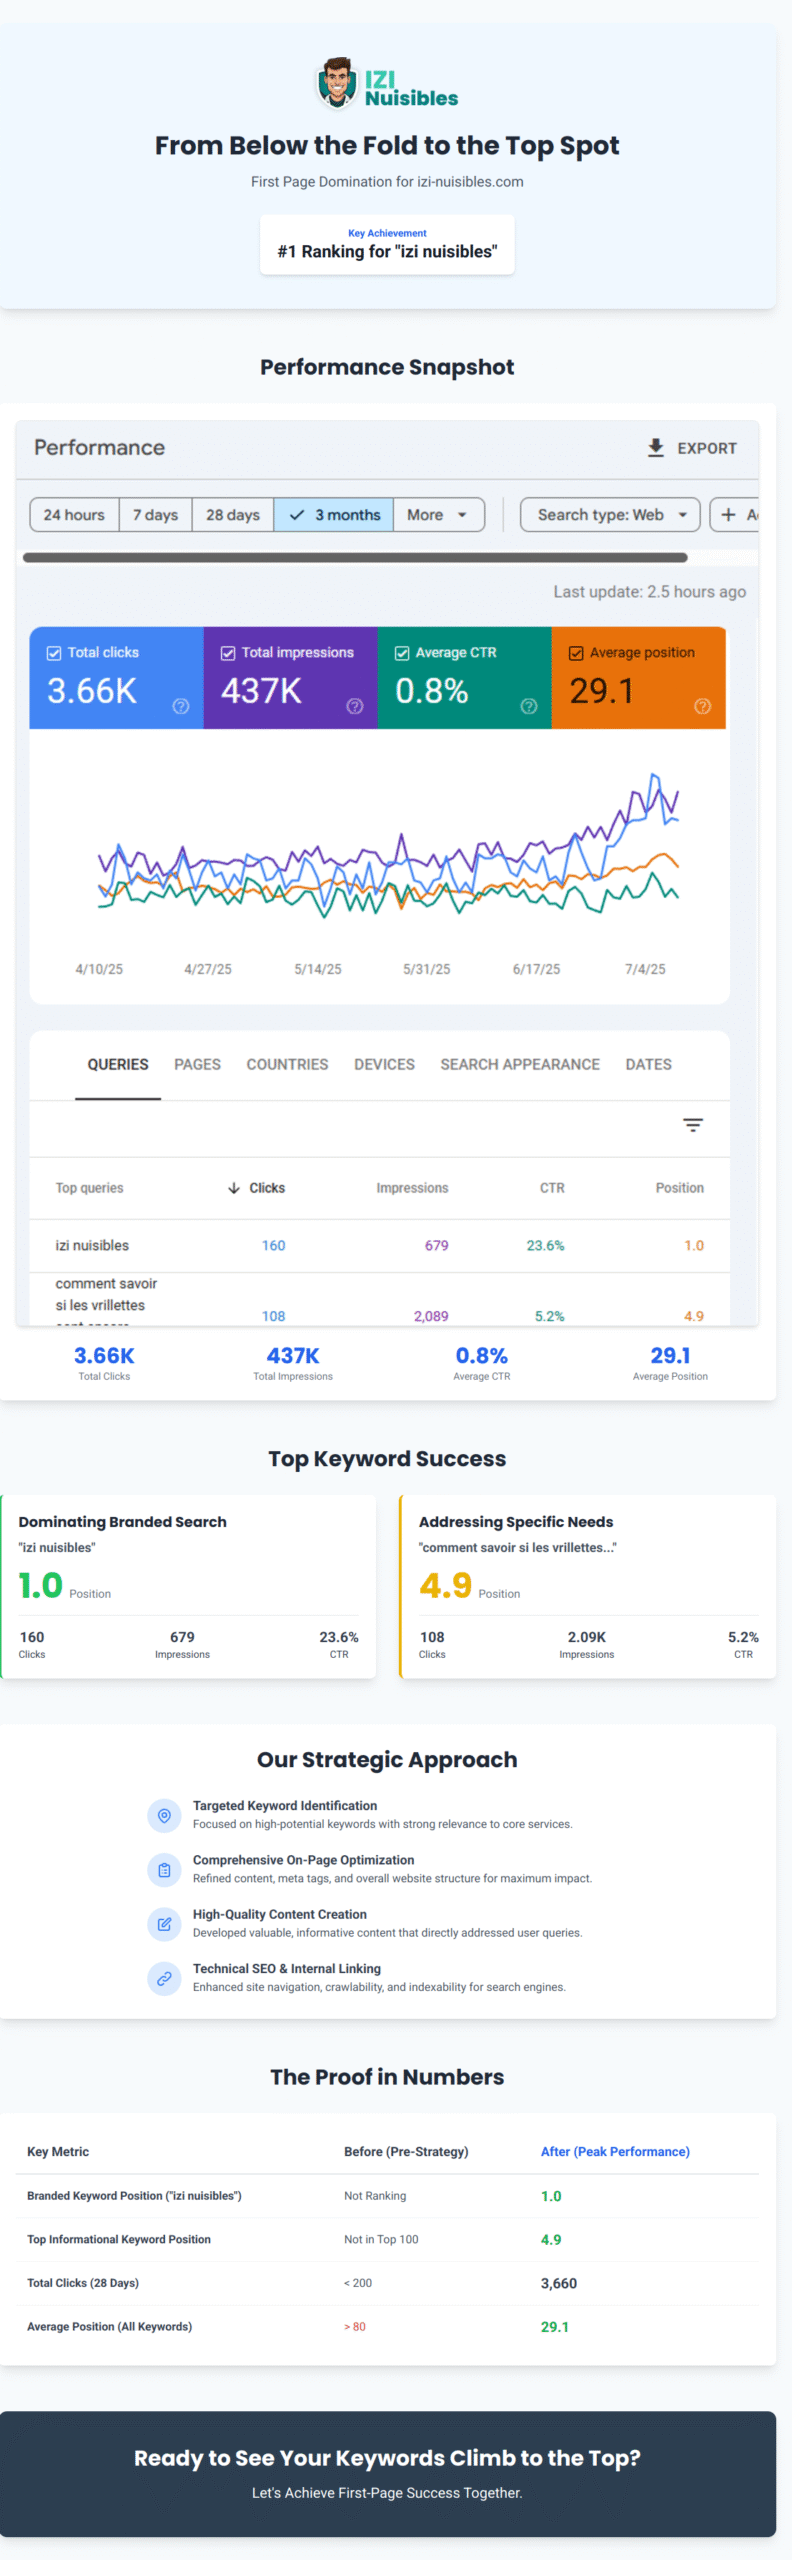Open the table filter rows icon
This screenshot has height=2560, width=792.
pyautogui.click(x=693, y=1125)
